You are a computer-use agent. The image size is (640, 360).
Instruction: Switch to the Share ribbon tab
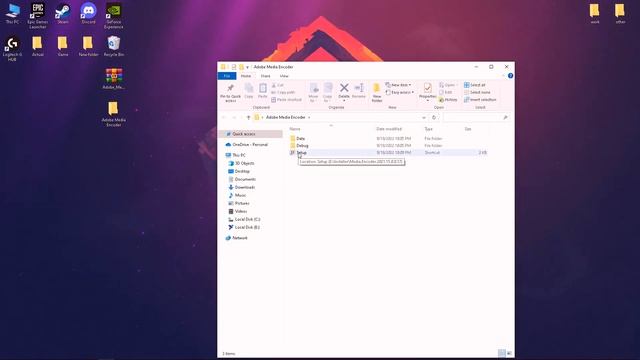pyautogui.click(x=265, y=76)
